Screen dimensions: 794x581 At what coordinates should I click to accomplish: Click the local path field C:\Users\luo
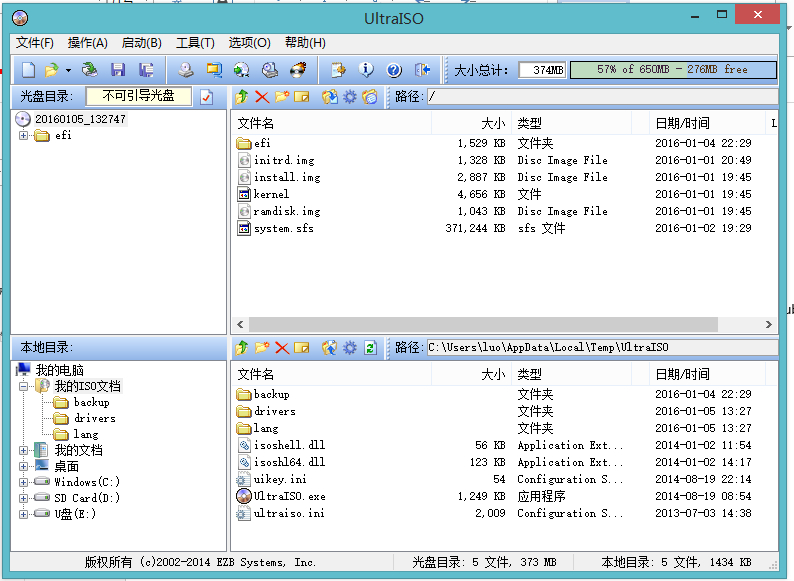(x=602, y=347)
